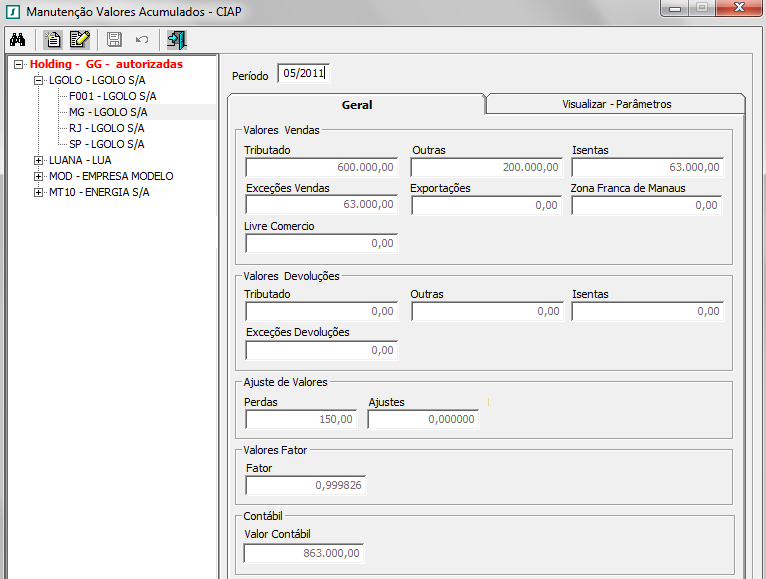Click the edit record pencil icon

click(80, 40)
